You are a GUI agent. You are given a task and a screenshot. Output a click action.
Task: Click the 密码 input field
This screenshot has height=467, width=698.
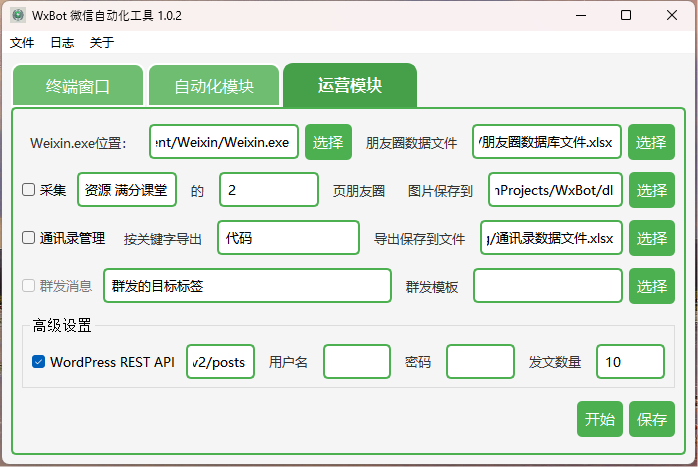[480, 361]
